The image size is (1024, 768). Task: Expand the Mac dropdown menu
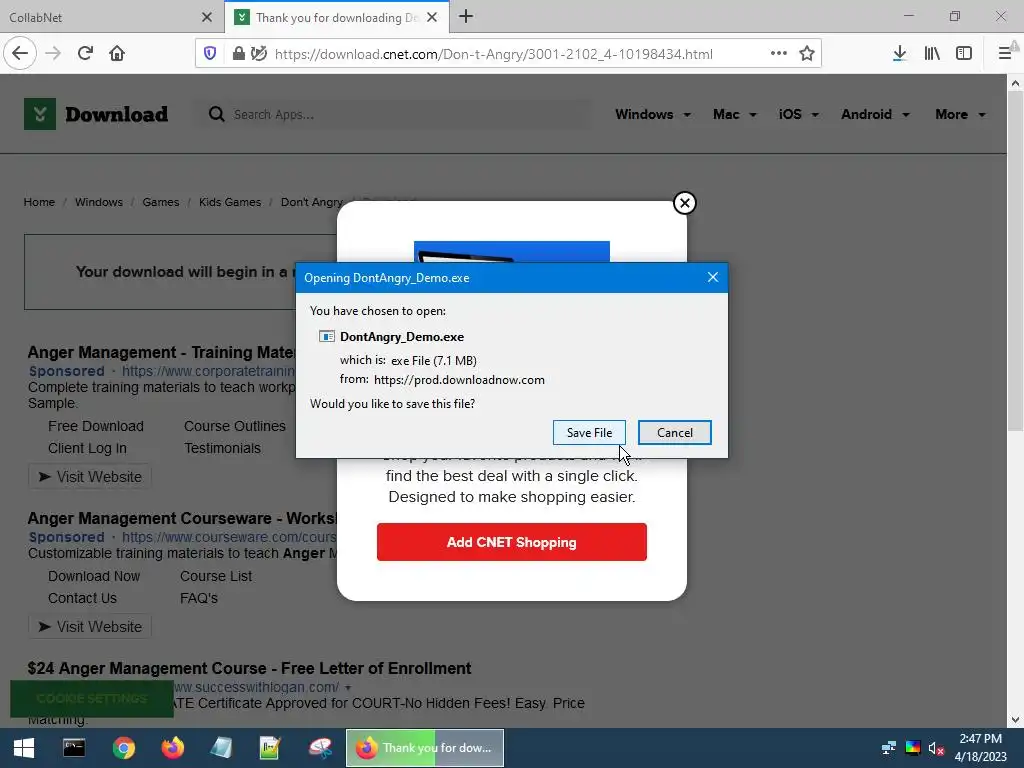click(x=735, y=114)
